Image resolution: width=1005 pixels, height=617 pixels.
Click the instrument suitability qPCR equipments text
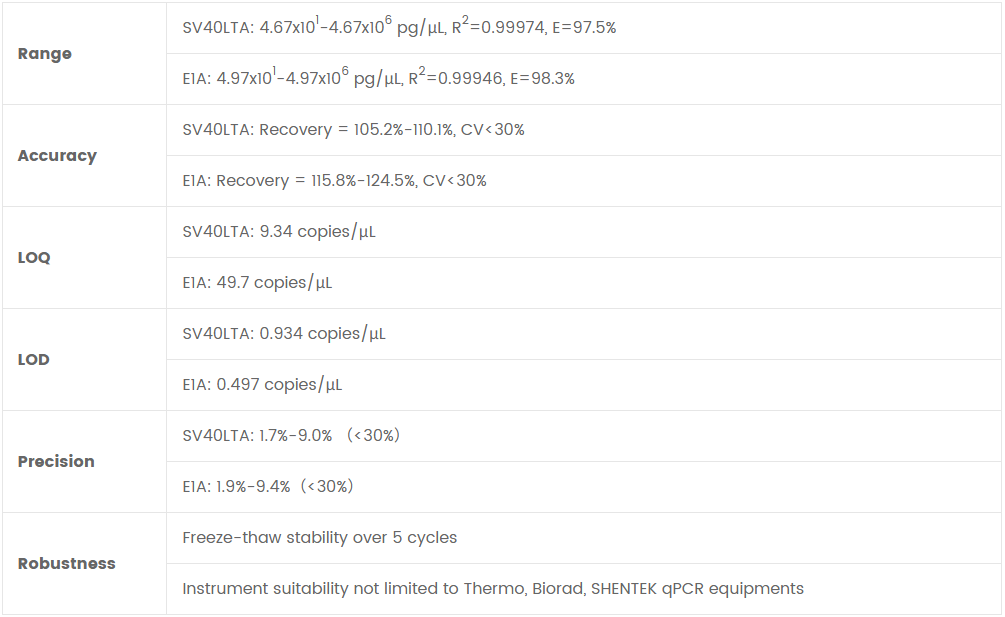(492, 589)
